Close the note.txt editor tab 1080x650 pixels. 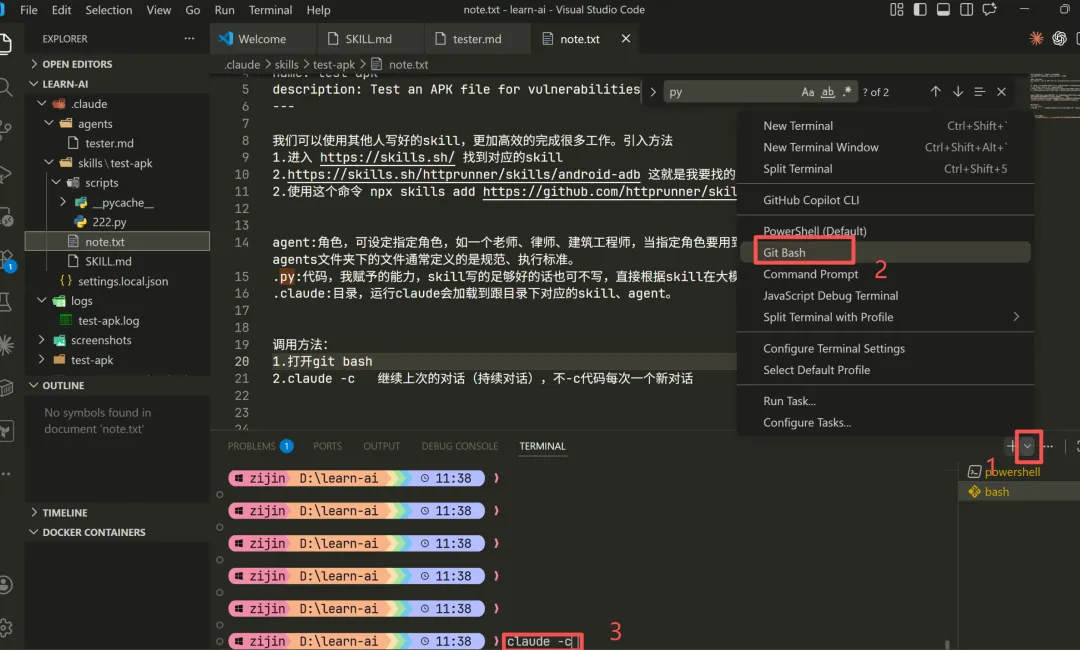[x=625, y=39]
